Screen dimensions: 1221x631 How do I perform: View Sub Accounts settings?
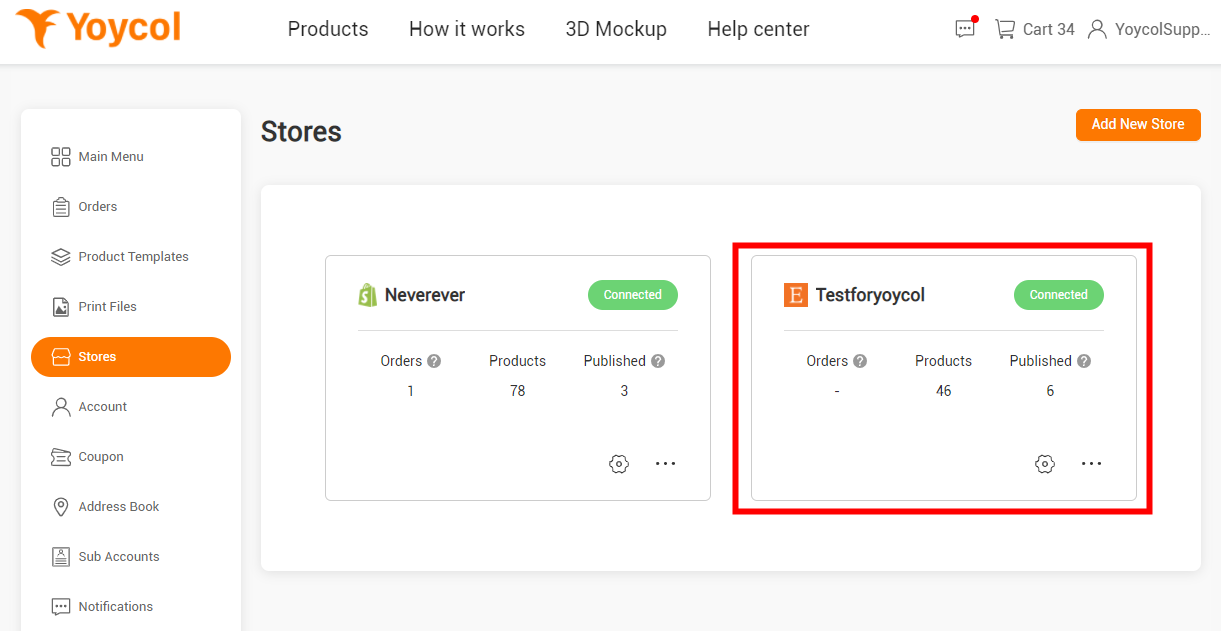(x=118, y=556)
